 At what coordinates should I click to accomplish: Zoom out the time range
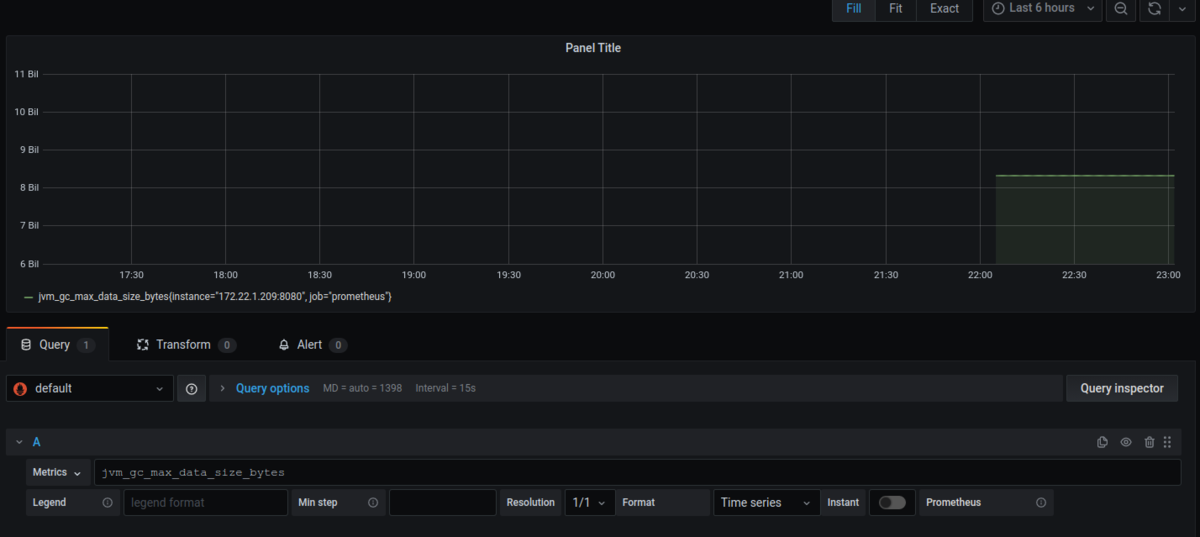(1121, 8)
